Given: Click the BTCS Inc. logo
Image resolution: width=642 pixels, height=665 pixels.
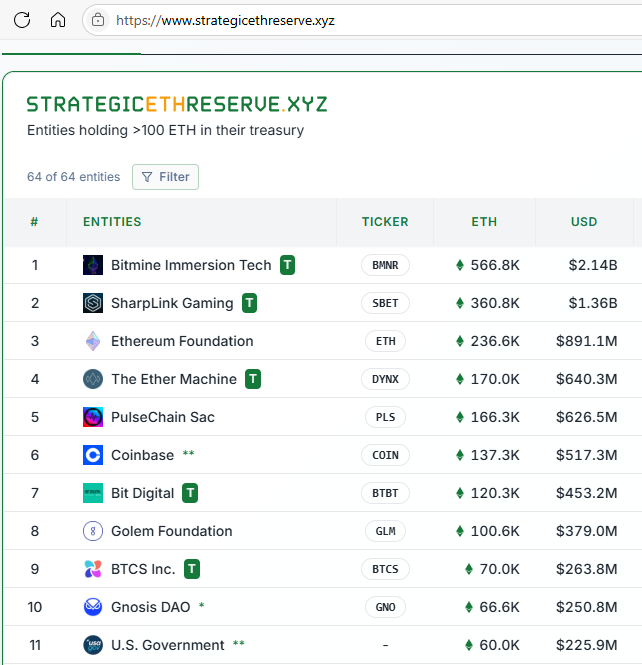Looking at the screenshot, I should 93,569.
